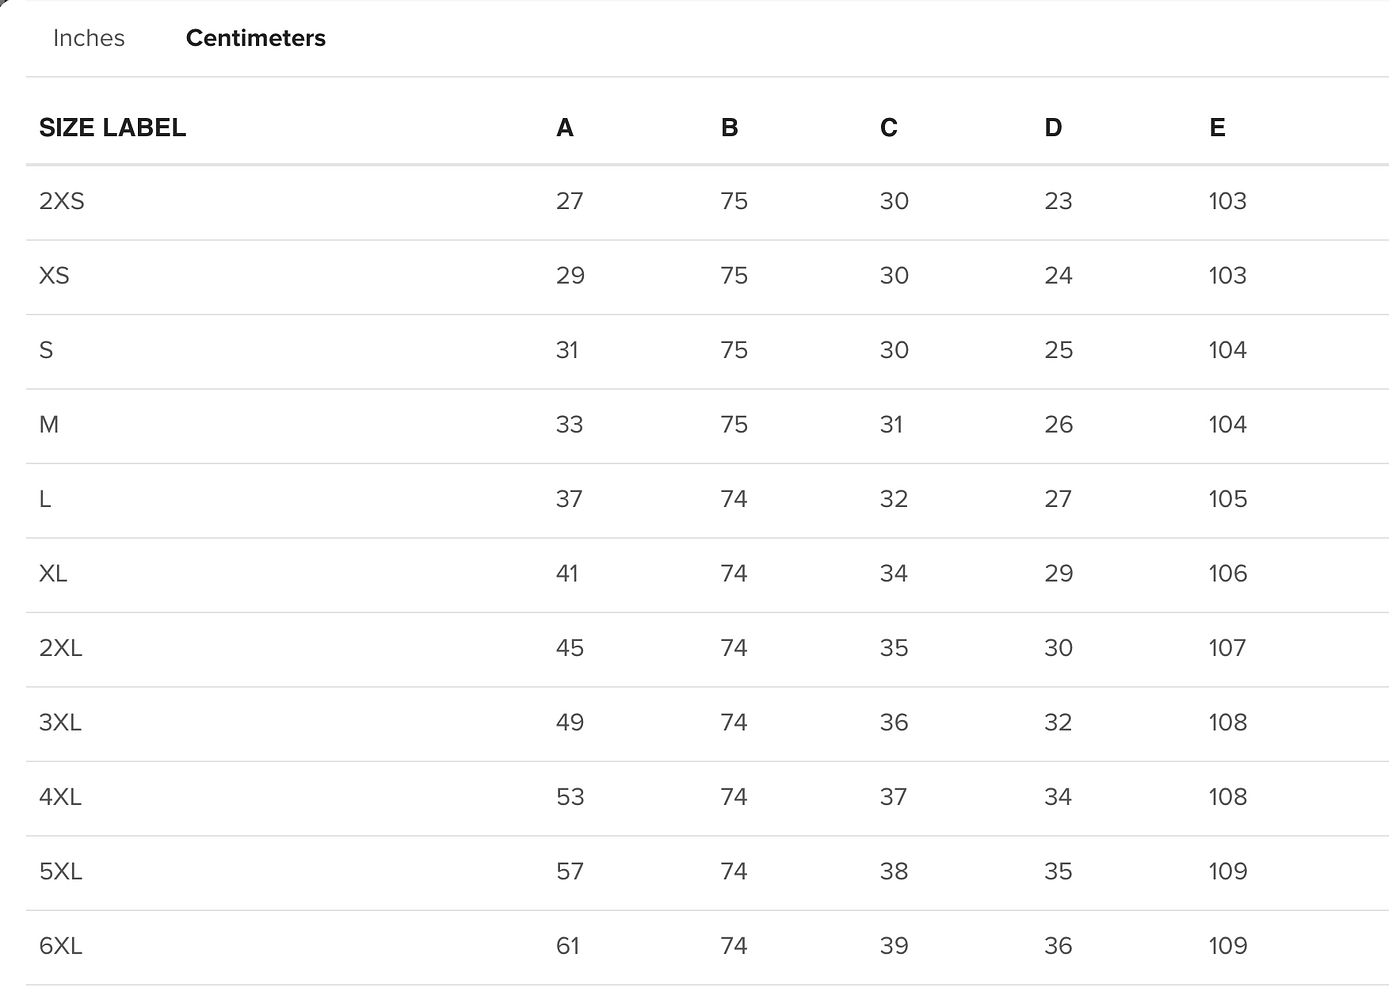Select the XL size row label
1400x1003 pixels.
pyautogui.click(x=53, y=574)
